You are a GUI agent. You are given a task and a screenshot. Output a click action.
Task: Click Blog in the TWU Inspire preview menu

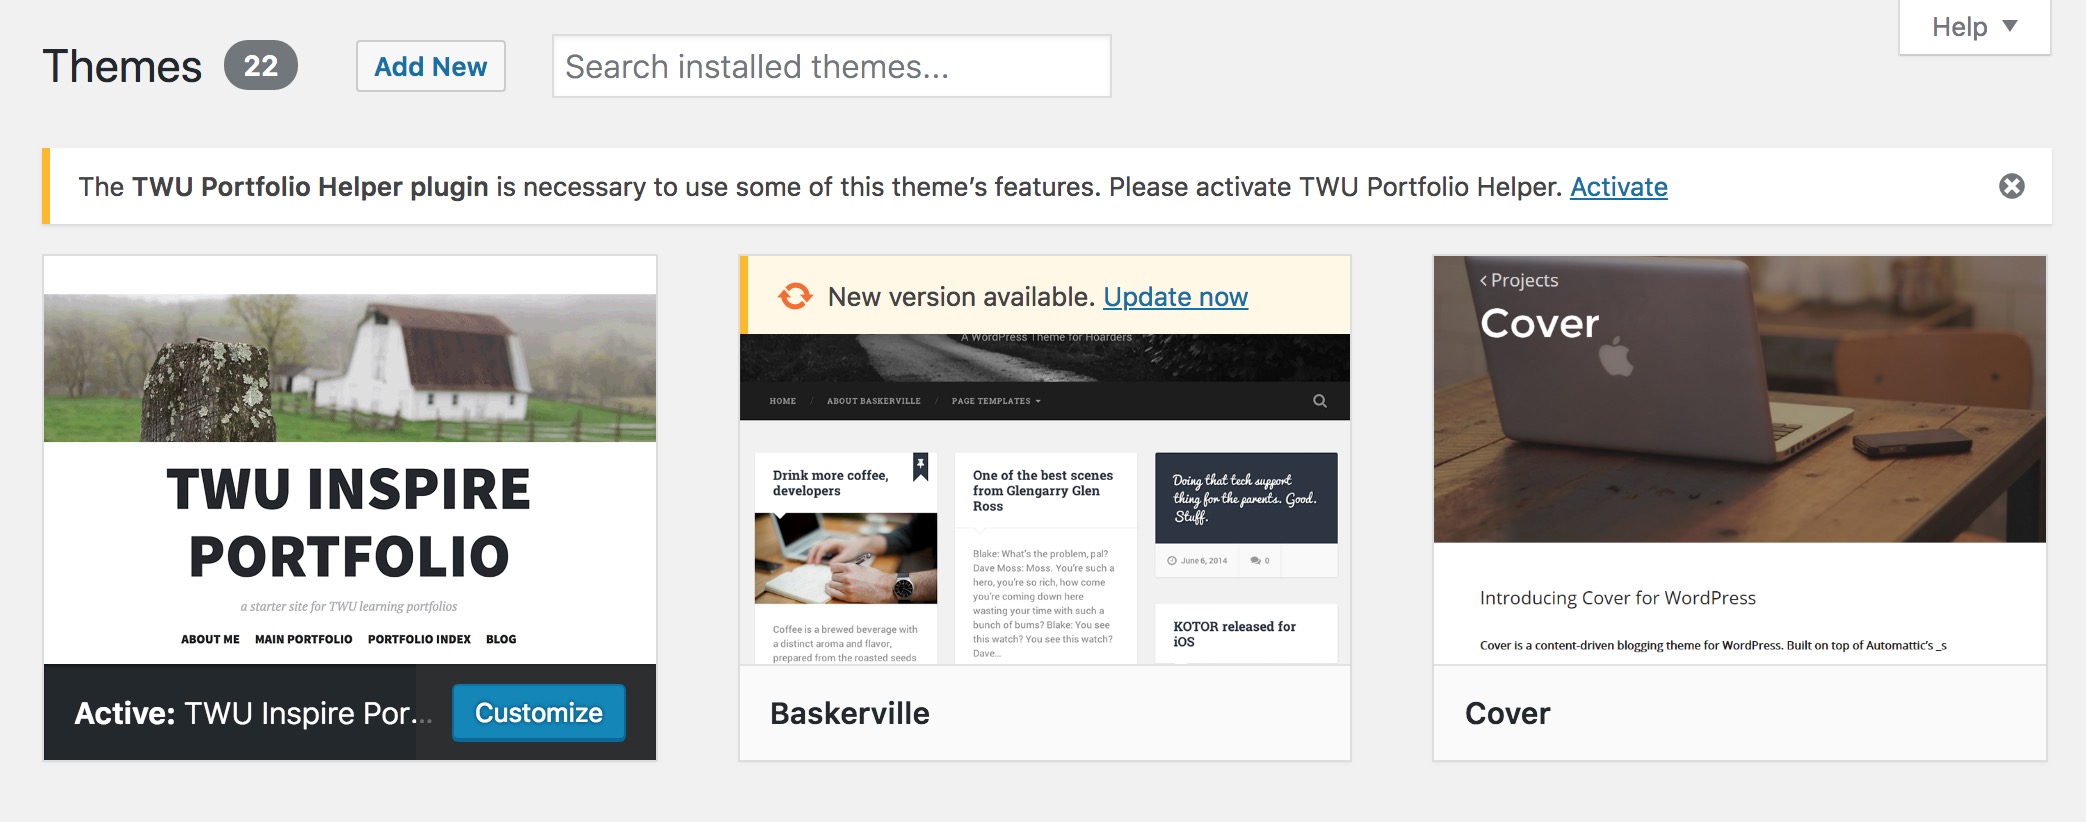pyautogui.click(x=501, y=640)
